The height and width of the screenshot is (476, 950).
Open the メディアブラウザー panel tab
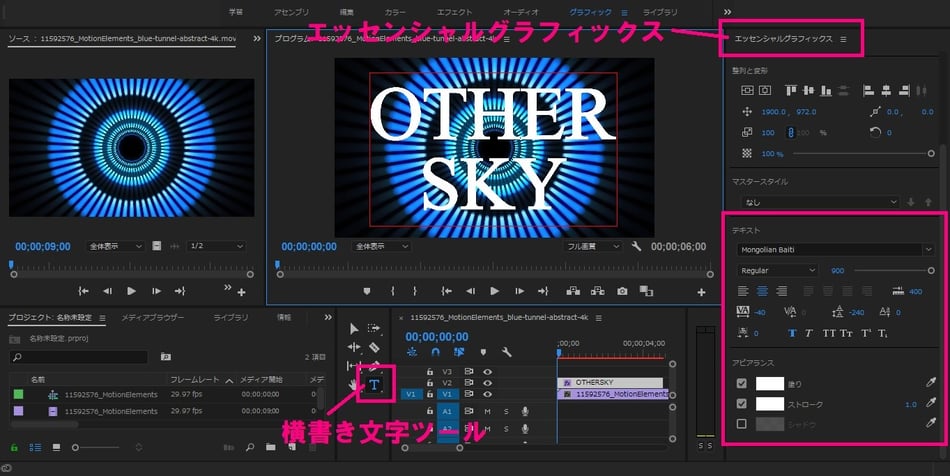[x=152, y=317]
